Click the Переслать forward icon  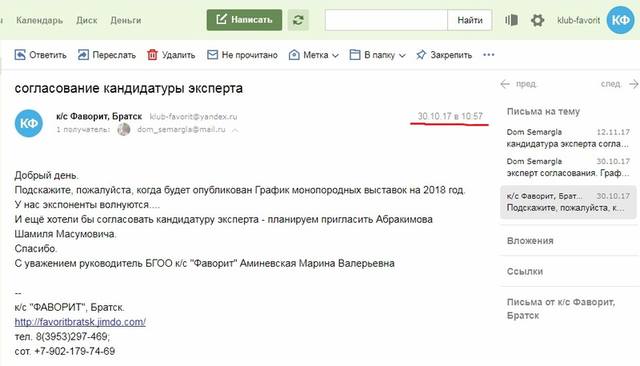[83, 55]
